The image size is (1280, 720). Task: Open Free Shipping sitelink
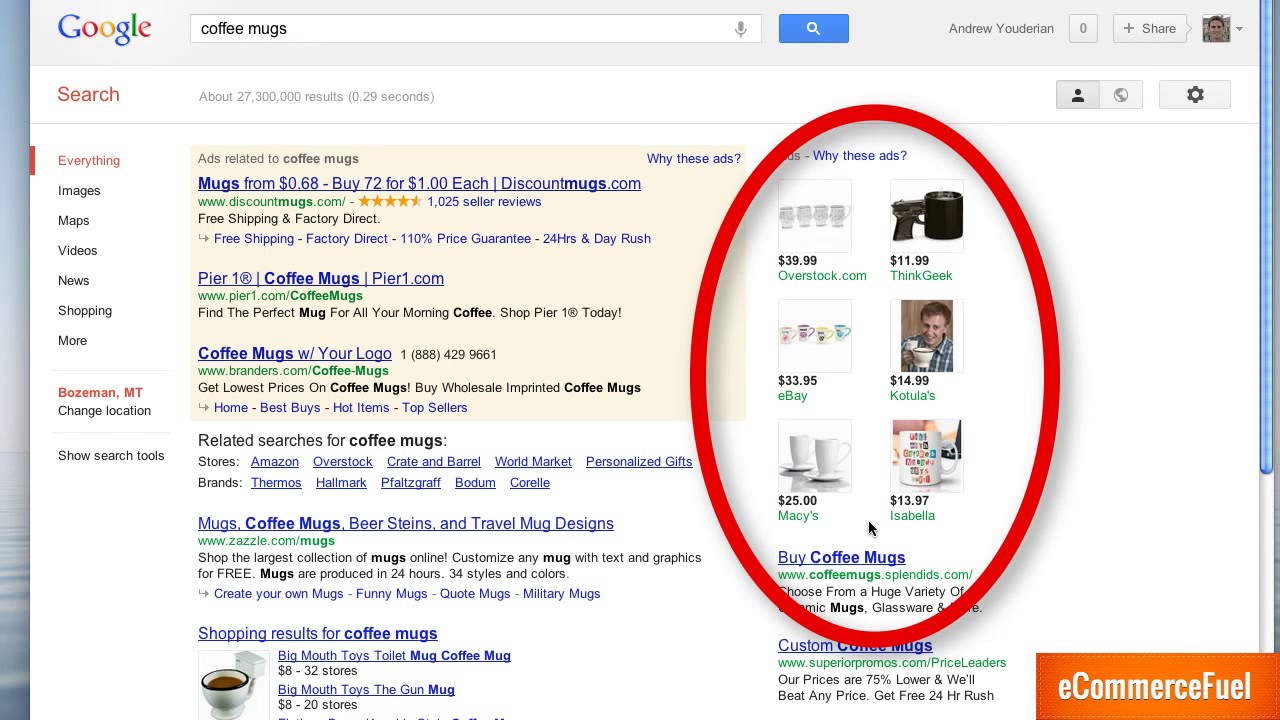(x=254, y=238)
